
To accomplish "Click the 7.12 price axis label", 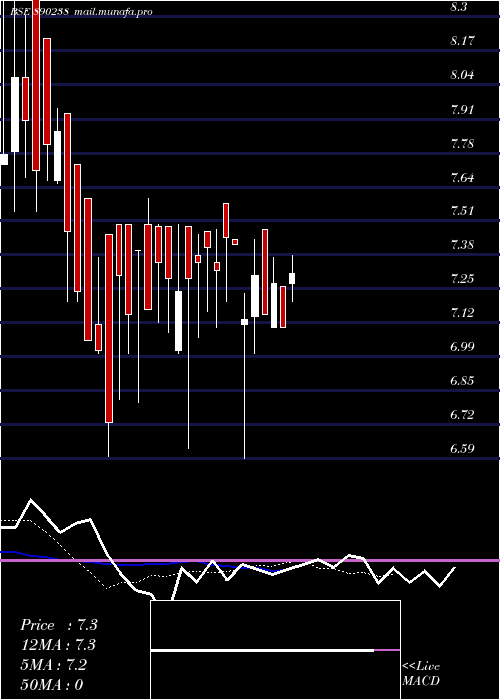I will tap(462, 313).
